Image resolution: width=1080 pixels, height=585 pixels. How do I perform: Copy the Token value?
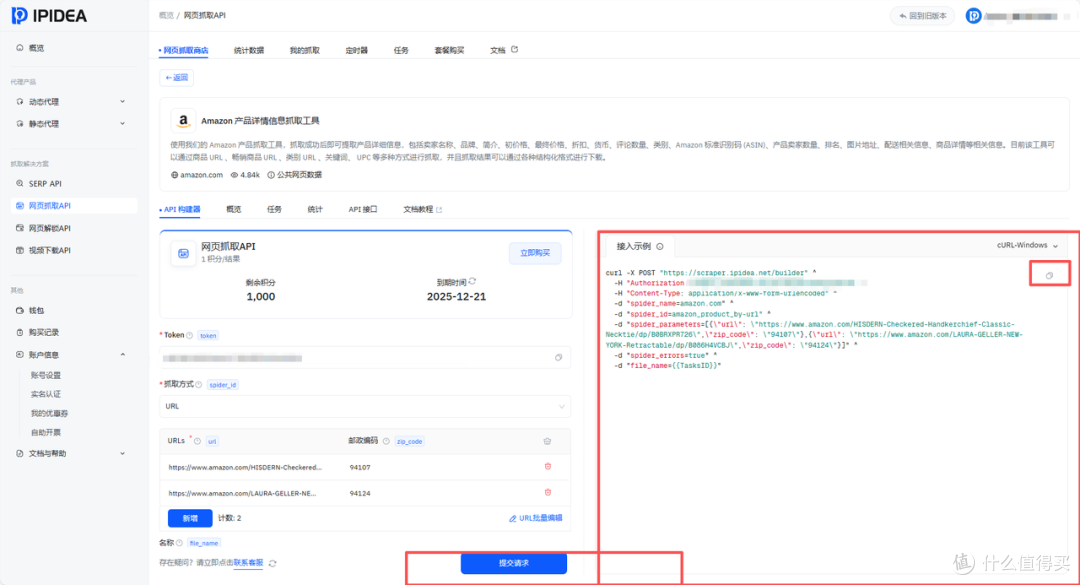point(559,358)
